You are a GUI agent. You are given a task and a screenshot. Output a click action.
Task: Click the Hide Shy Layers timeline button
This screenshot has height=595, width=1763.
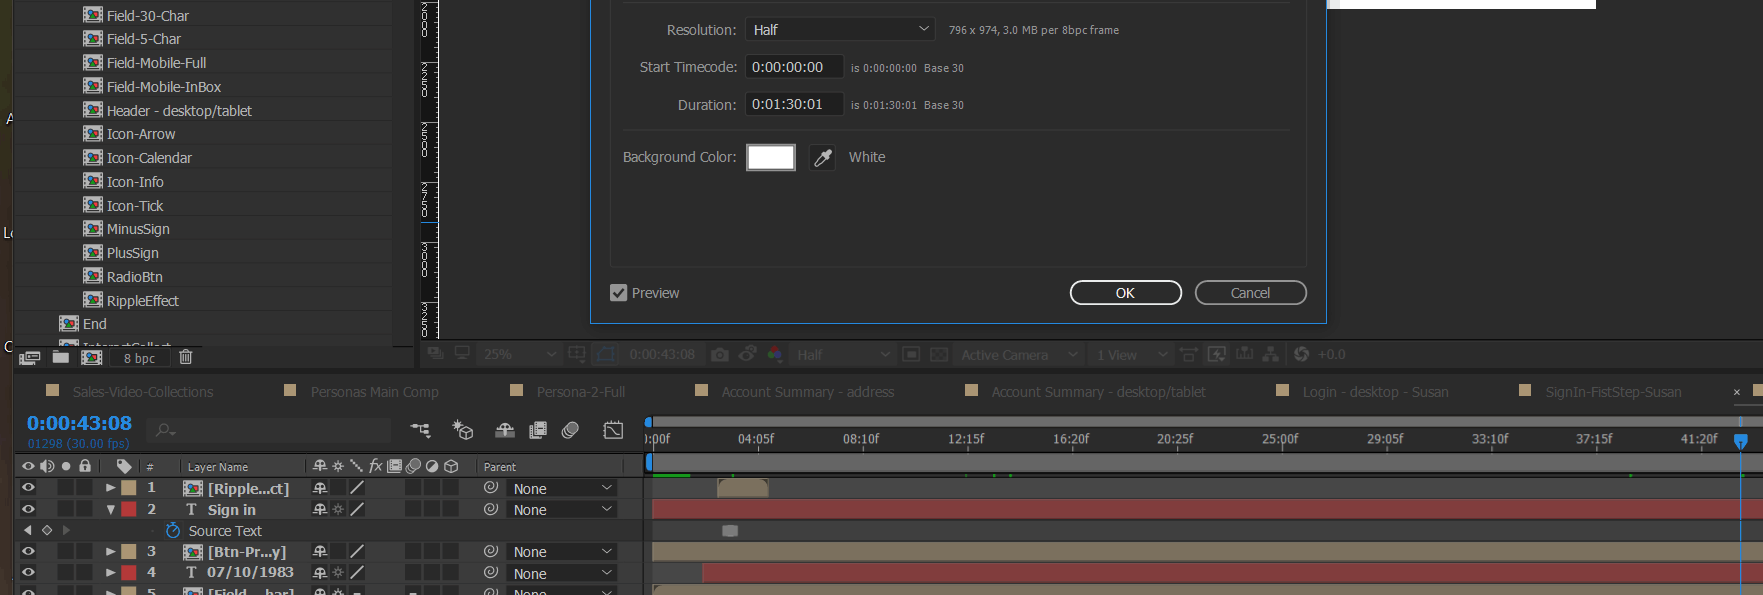pyautogui.click(x=505, y=430)
